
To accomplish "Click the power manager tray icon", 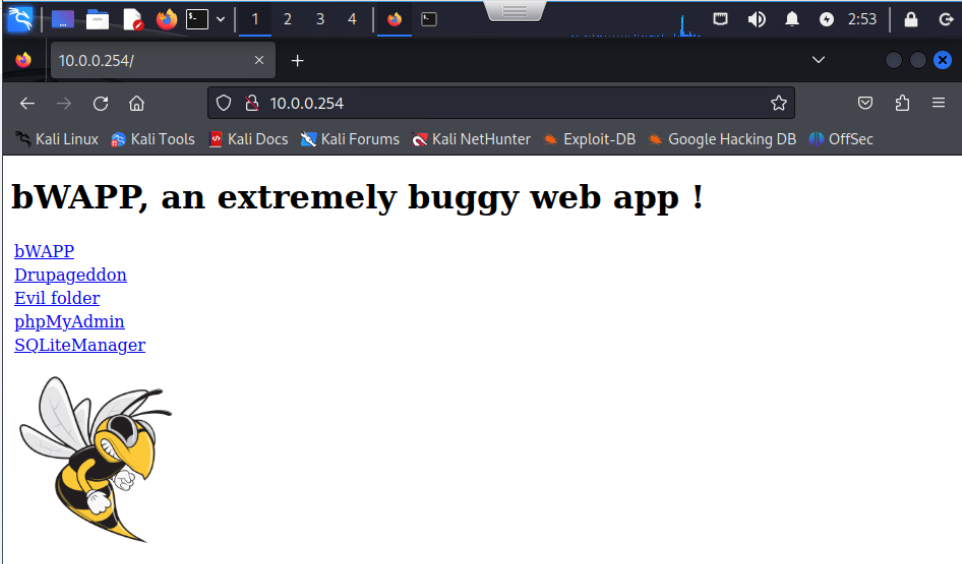I will pos(826,20).
